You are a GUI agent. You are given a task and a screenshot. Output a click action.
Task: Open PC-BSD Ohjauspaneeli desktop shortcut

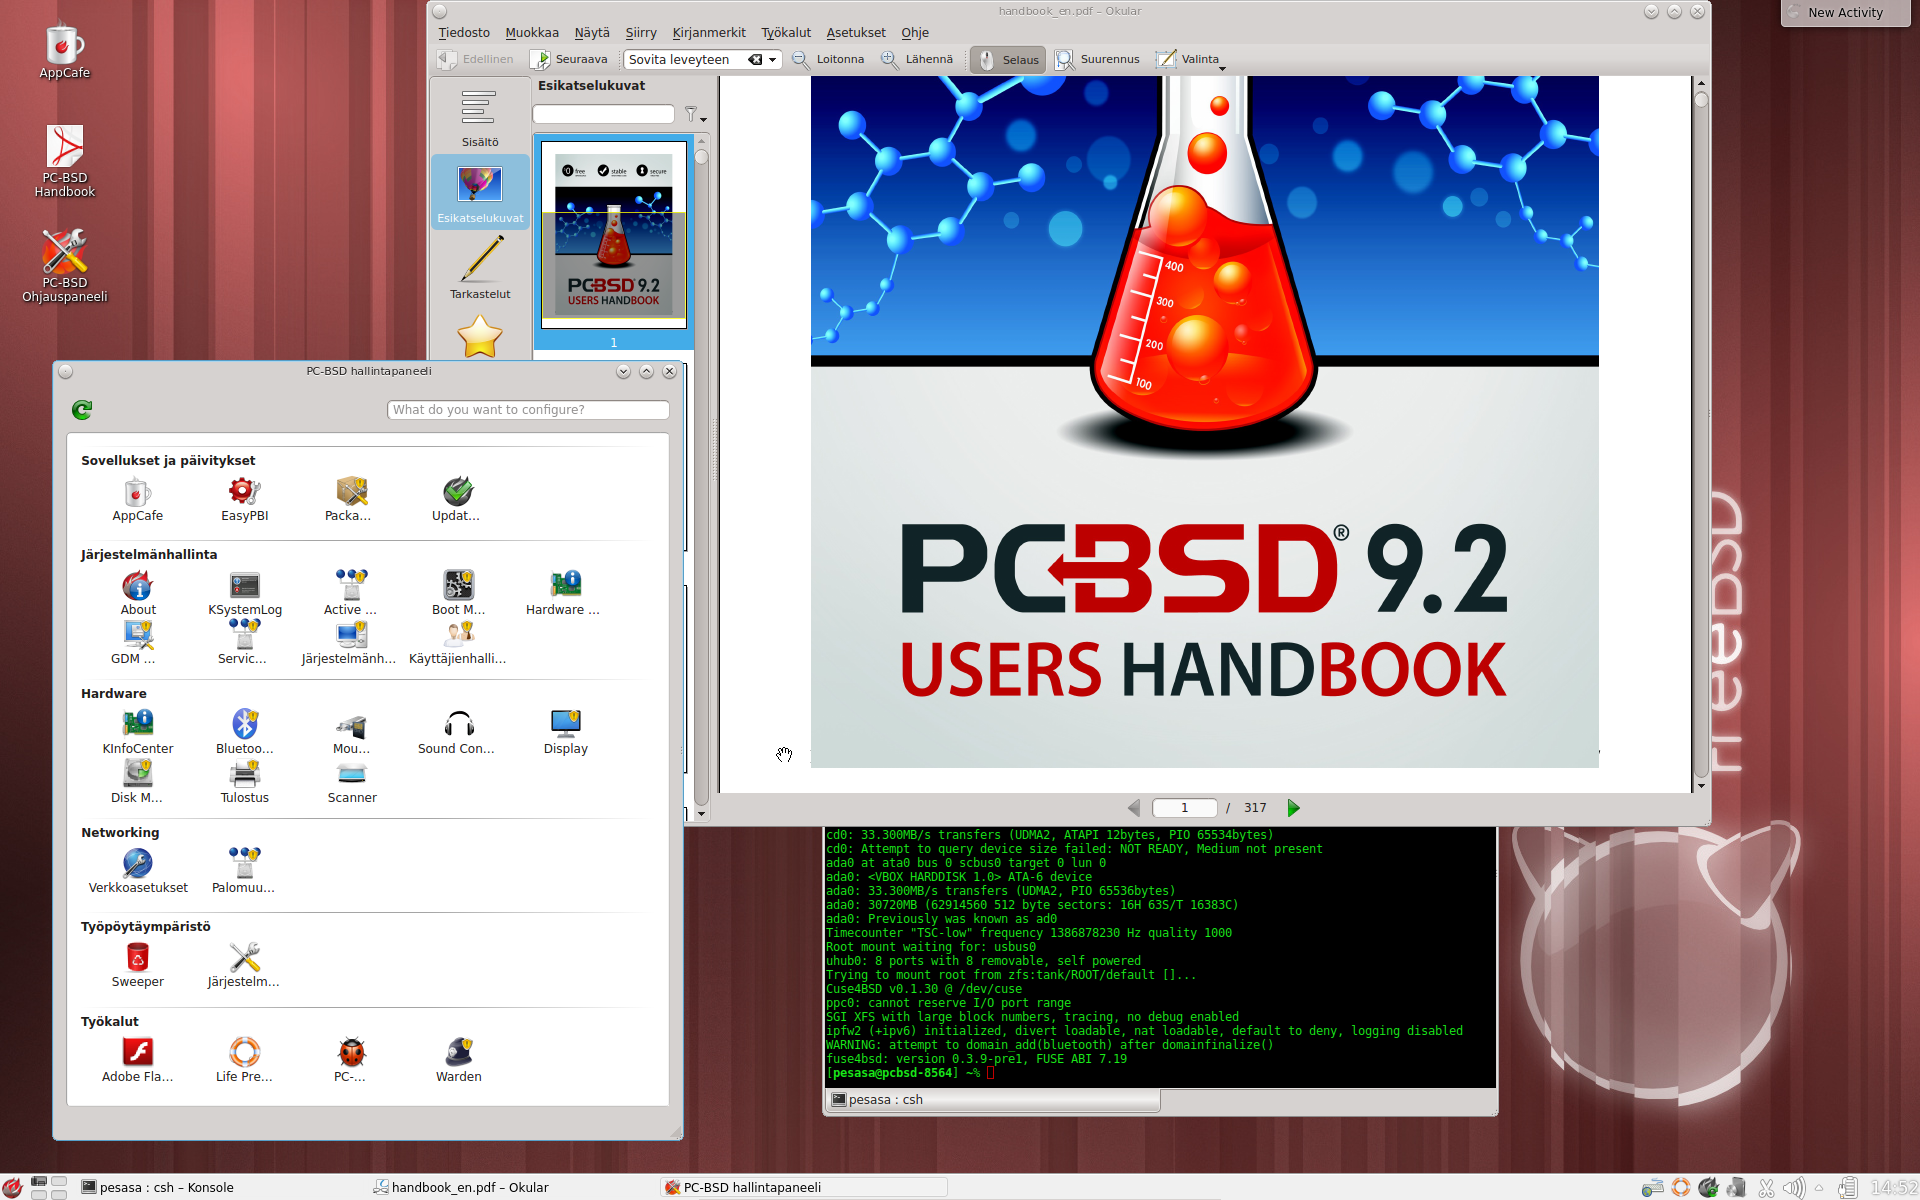pos(65,266)
